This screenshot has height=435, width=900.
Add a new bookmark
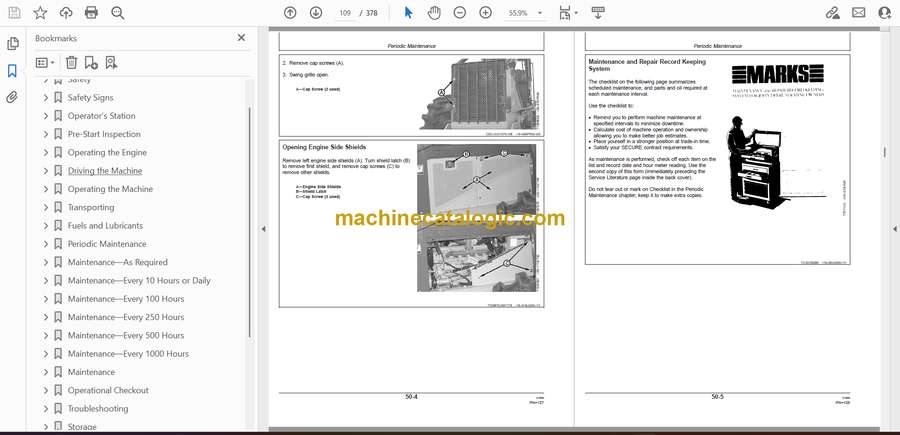(x=91, y=63)
